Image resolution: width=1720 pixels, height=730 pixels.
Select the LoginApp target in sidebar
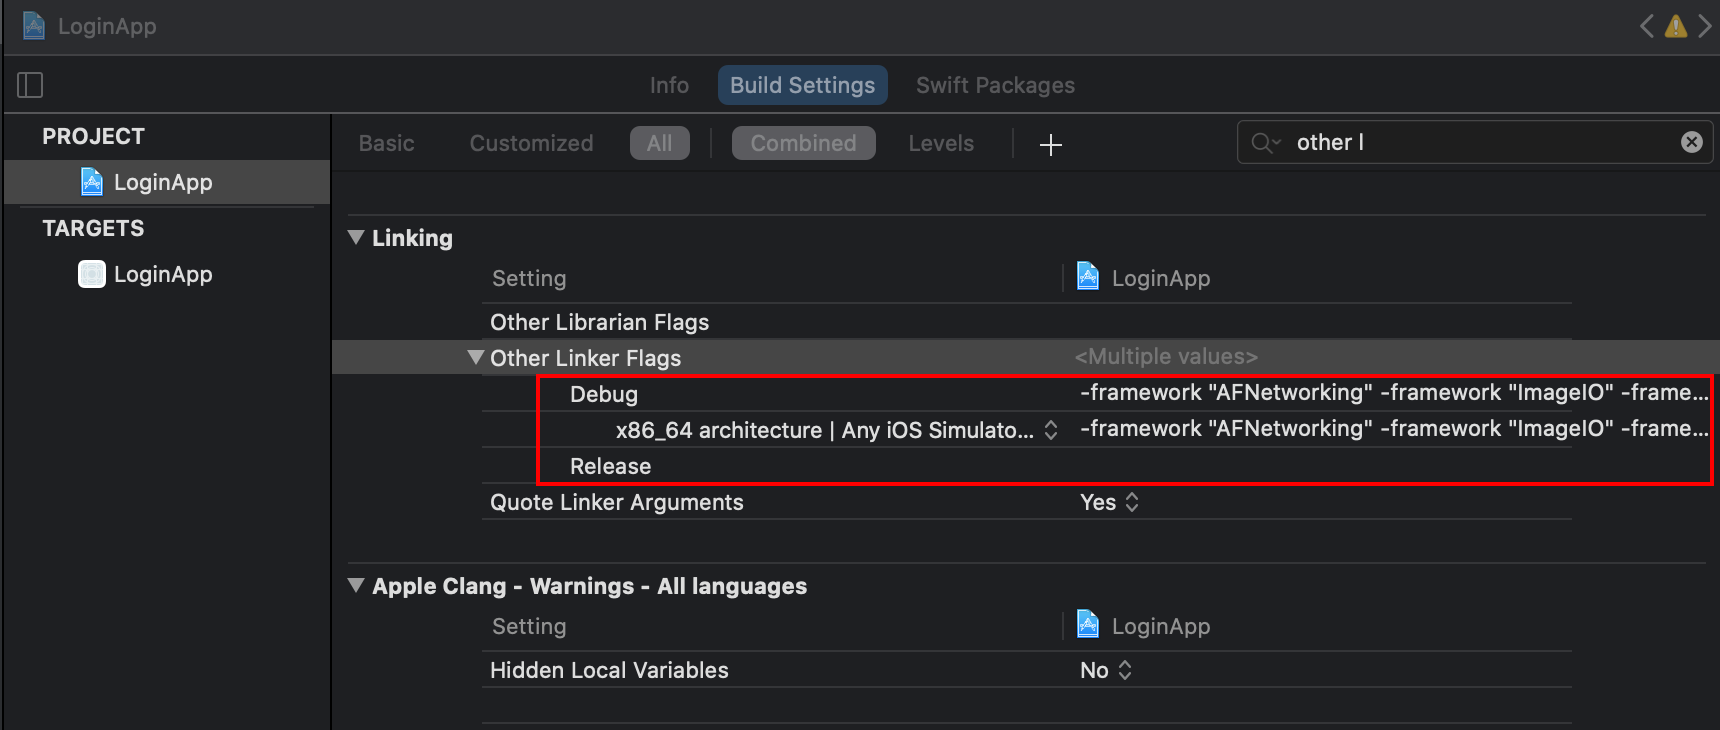pyautogui.click(x=162, y=274)
